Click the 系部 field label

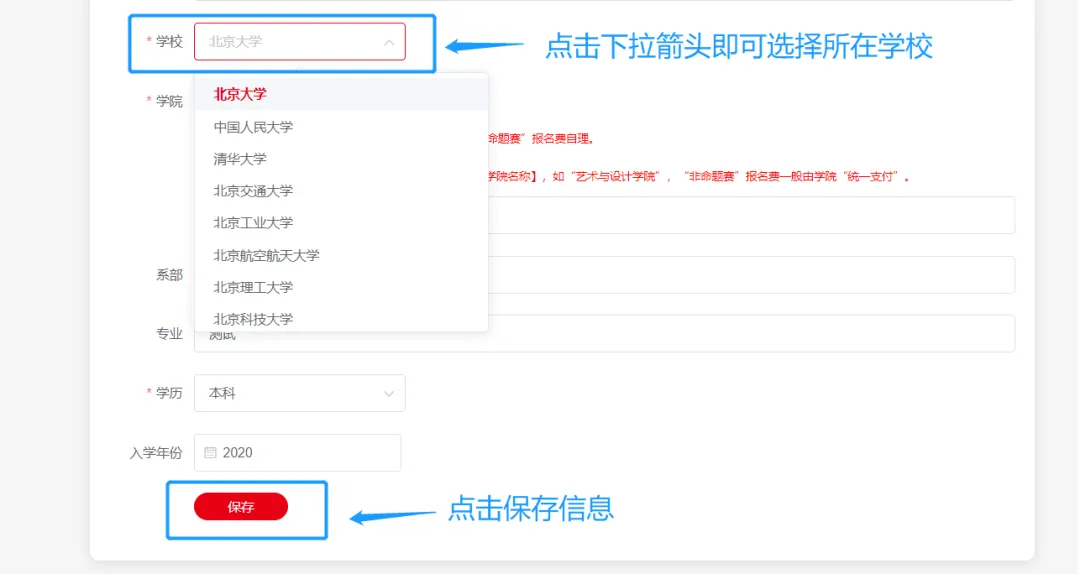[169, 276]
